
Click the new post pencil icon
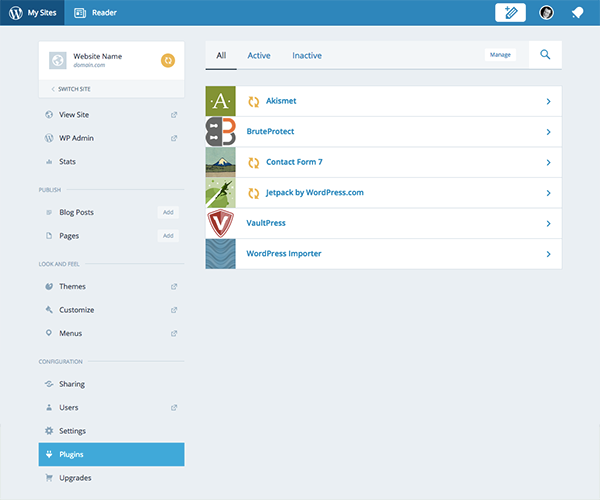(x=510, y=13)
